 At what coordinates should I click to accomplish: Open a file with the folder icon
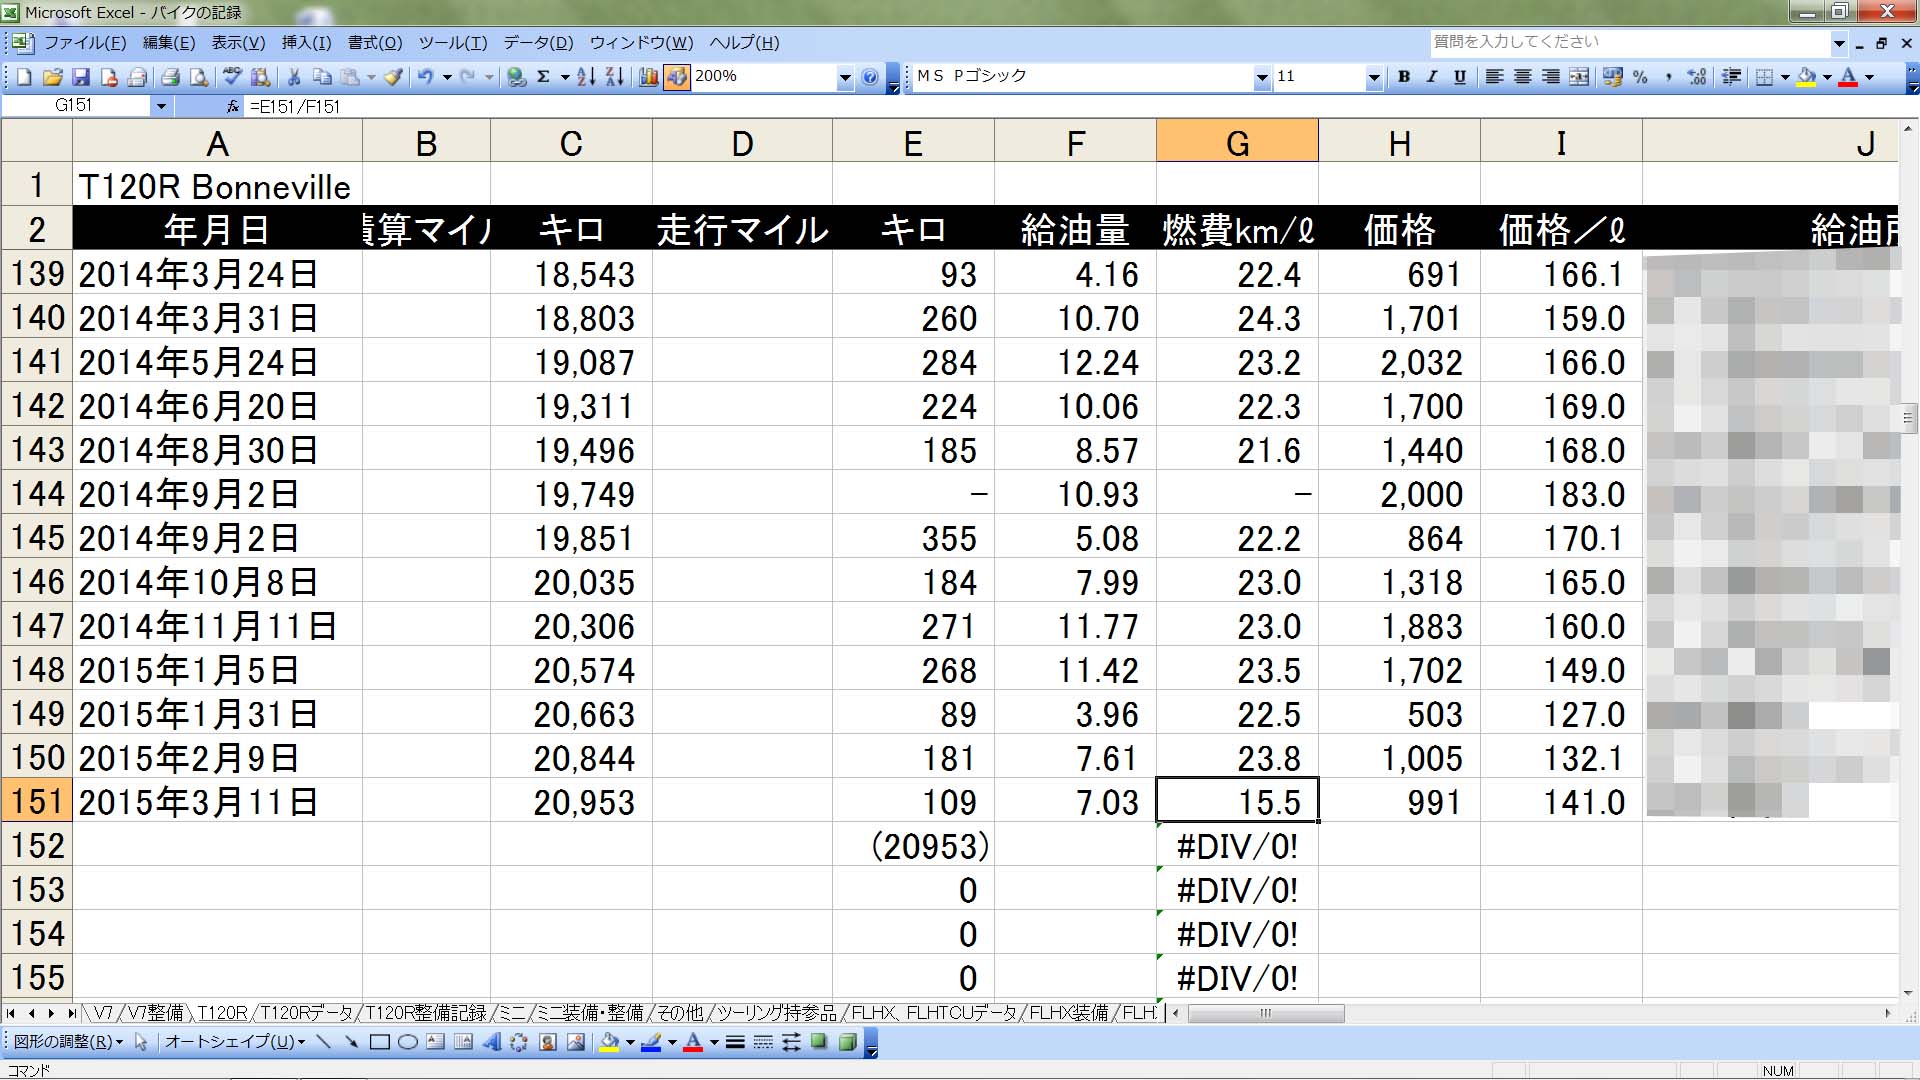pos(53,77)
